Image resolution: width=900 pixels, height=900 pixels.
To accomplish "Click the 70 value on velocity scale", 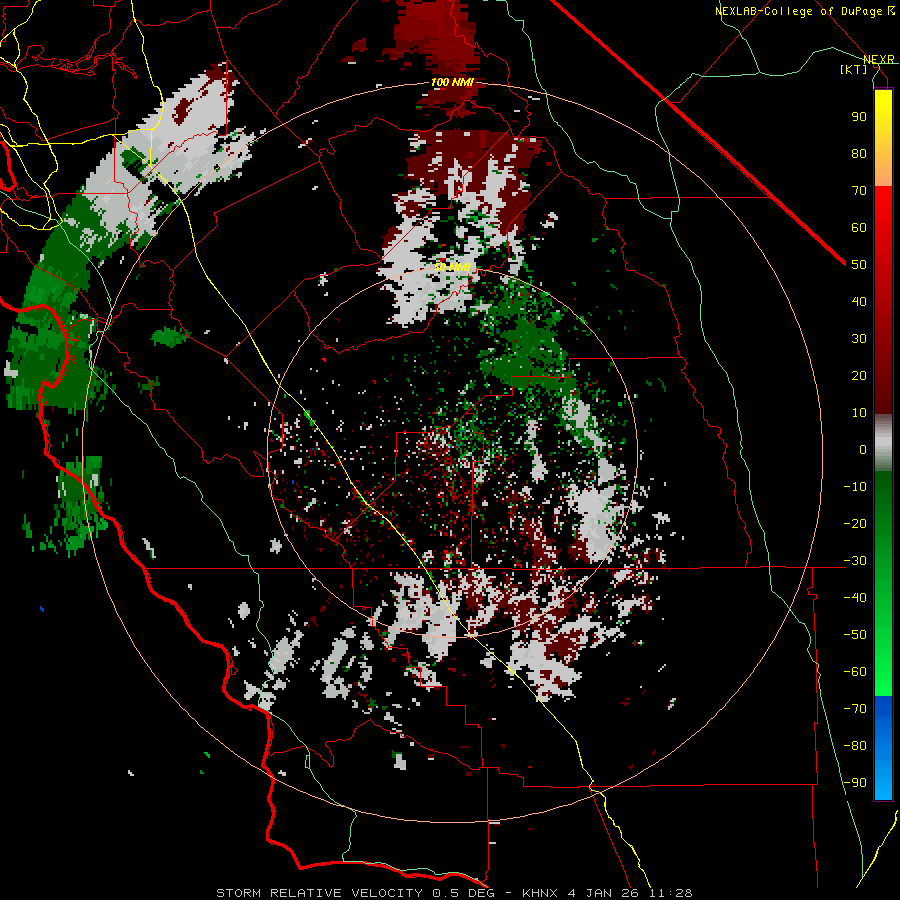I will click(859, 191).
